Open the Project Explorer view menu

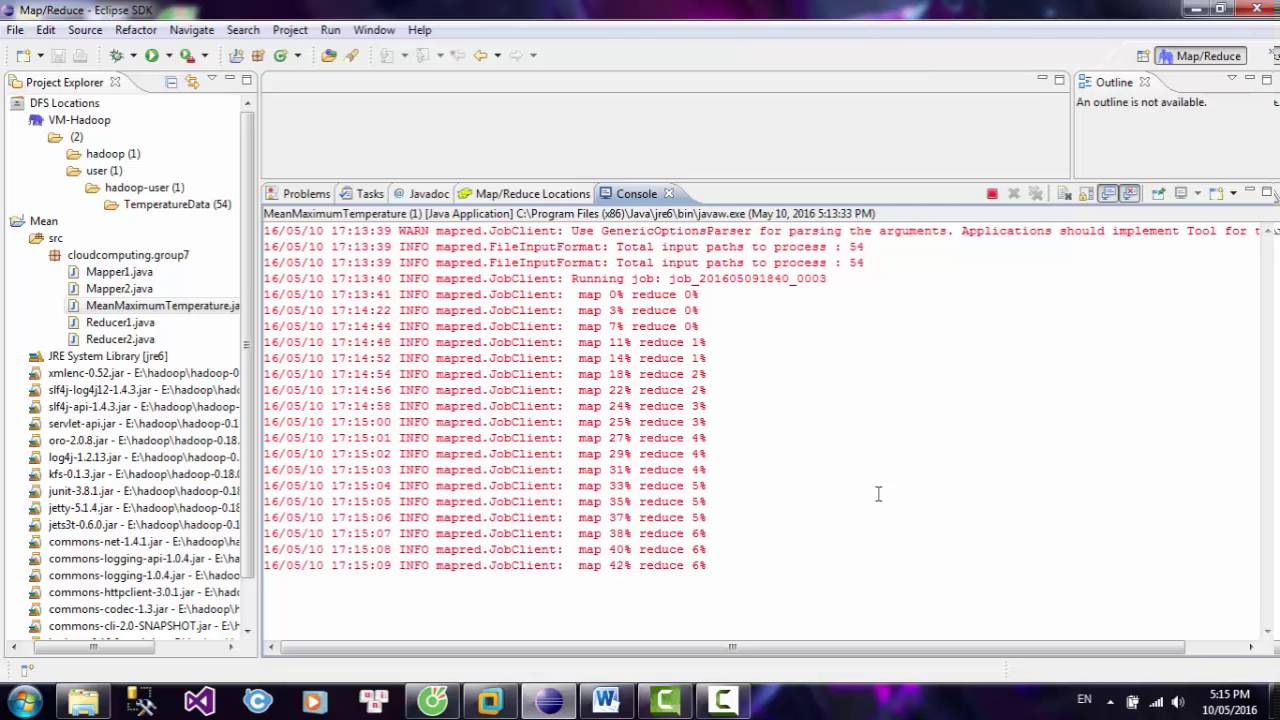212,78
